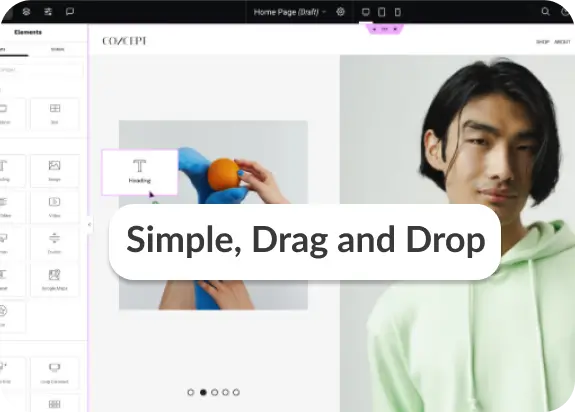The width and height of the screenshot is (575, 412).
Task: Select the second carousel dot indicator
Action: coord(203,392)
